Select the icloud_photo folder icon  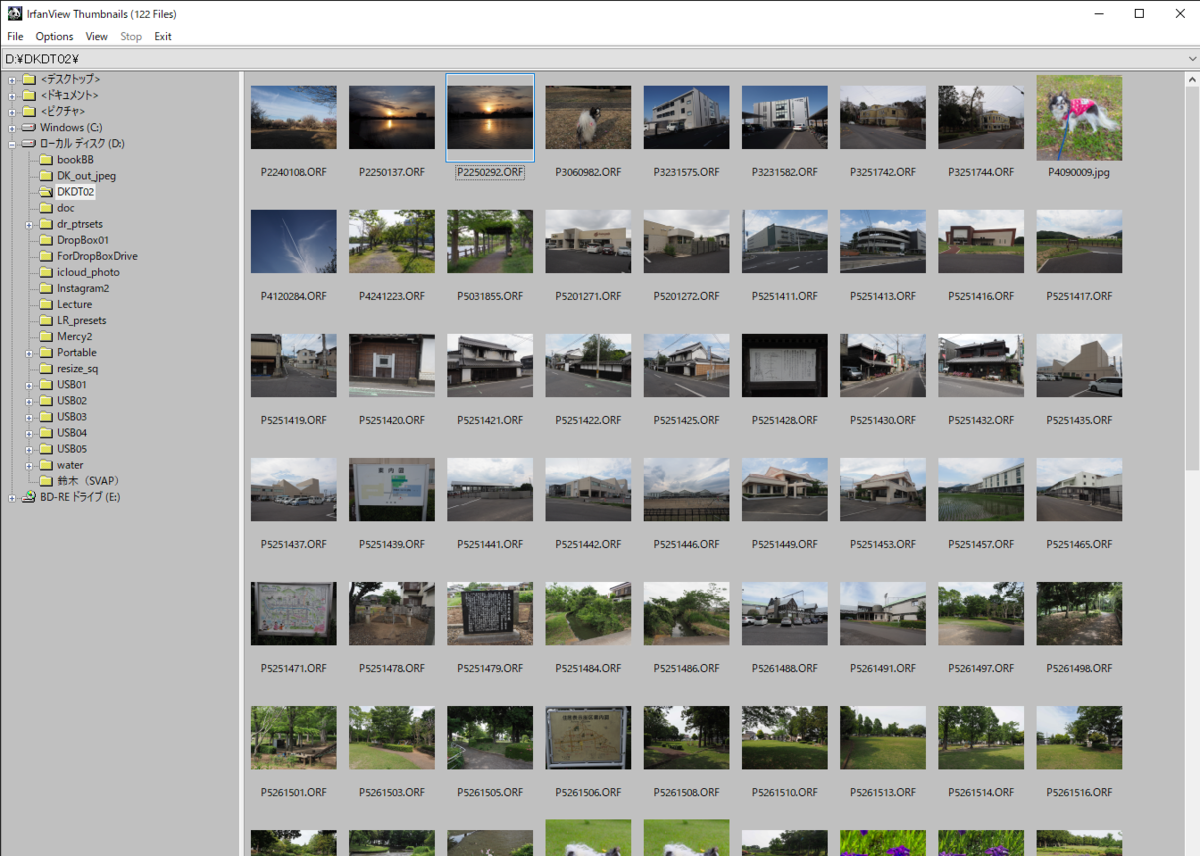pyautogui.click(x=46, y=272)
